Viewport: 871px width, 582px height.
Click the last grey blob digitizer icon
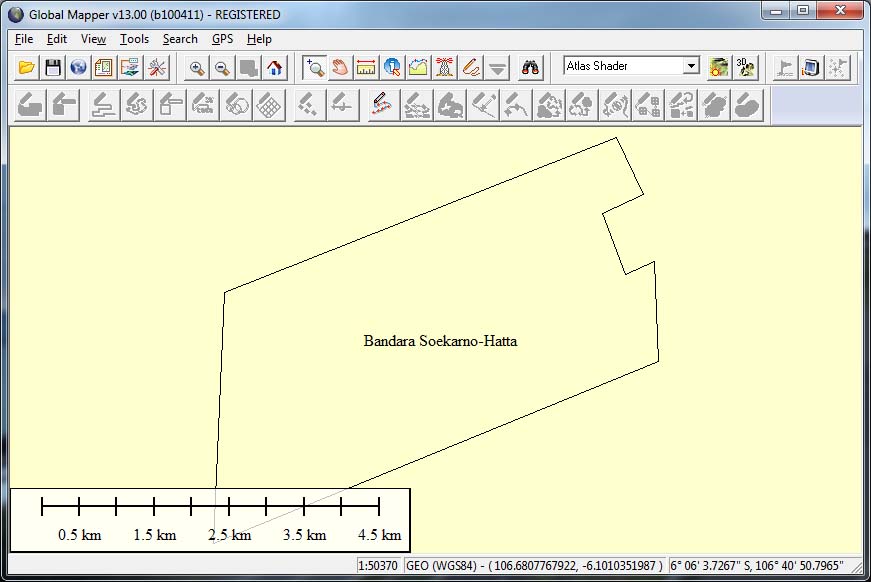click(748, 105)
